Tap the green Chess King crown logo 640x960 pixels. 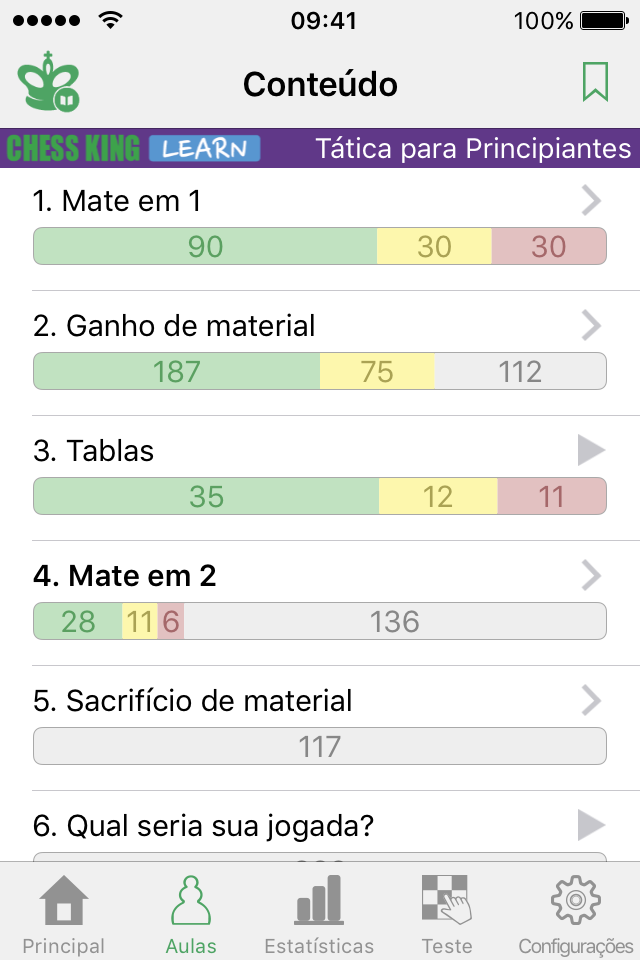point(48,82)
